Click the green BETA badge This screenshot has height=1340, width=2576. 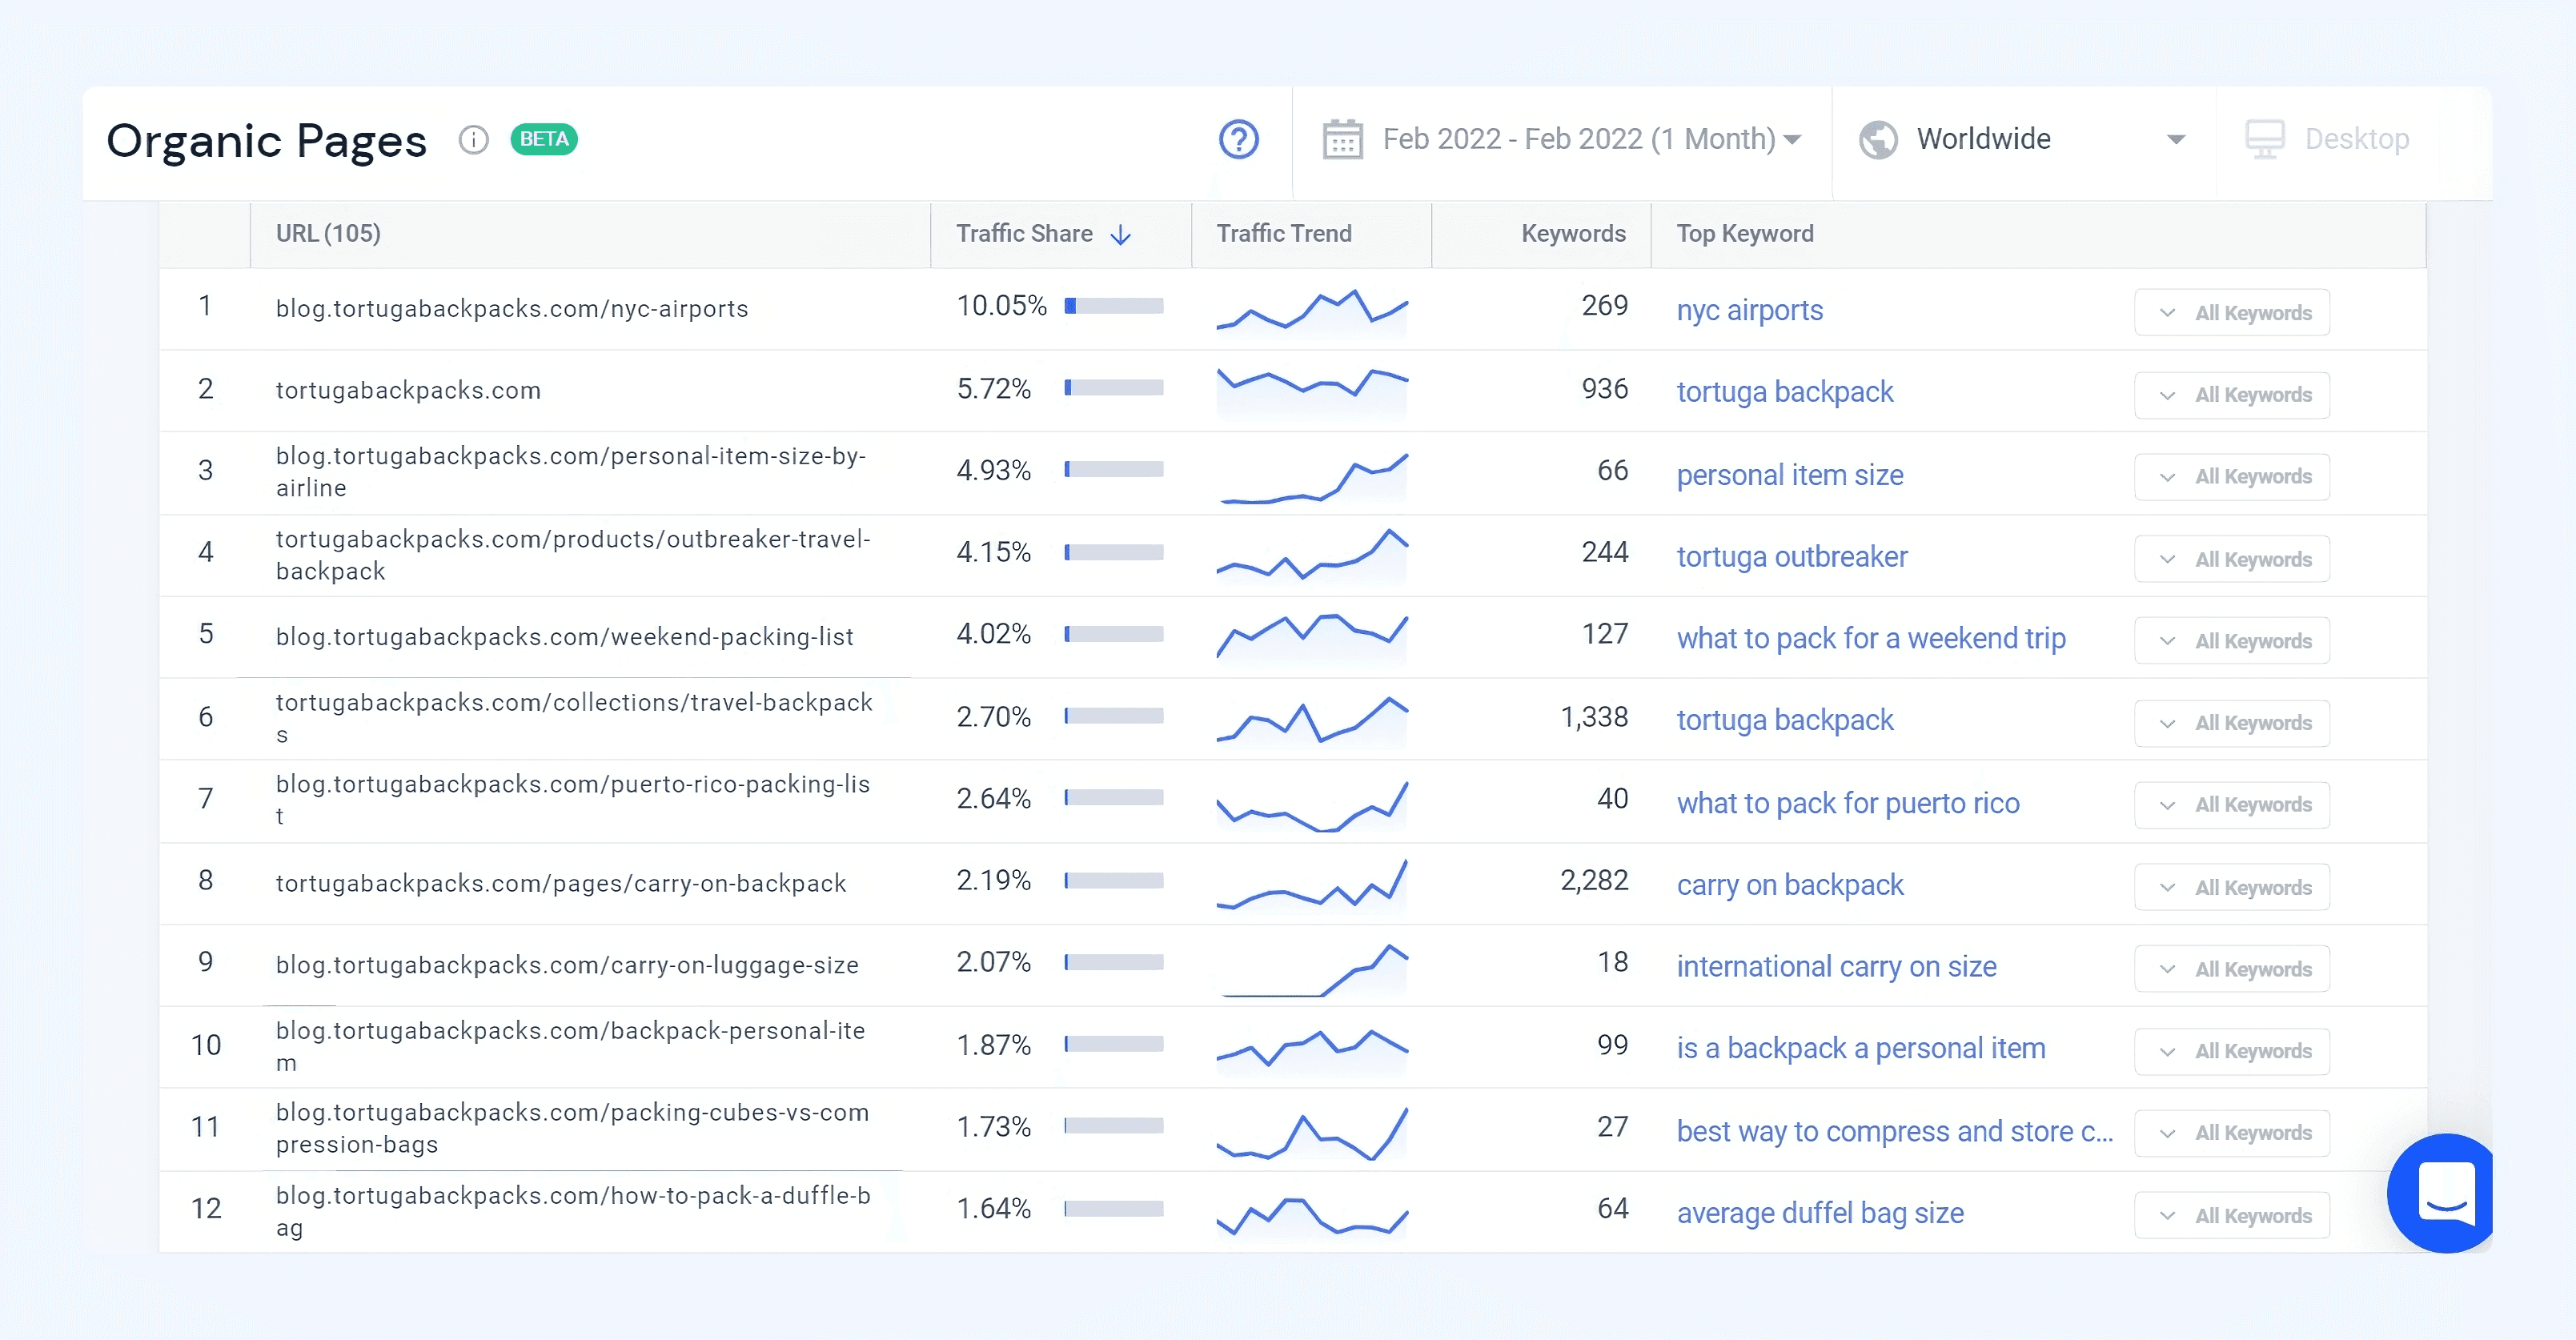(x=543, y=139)
